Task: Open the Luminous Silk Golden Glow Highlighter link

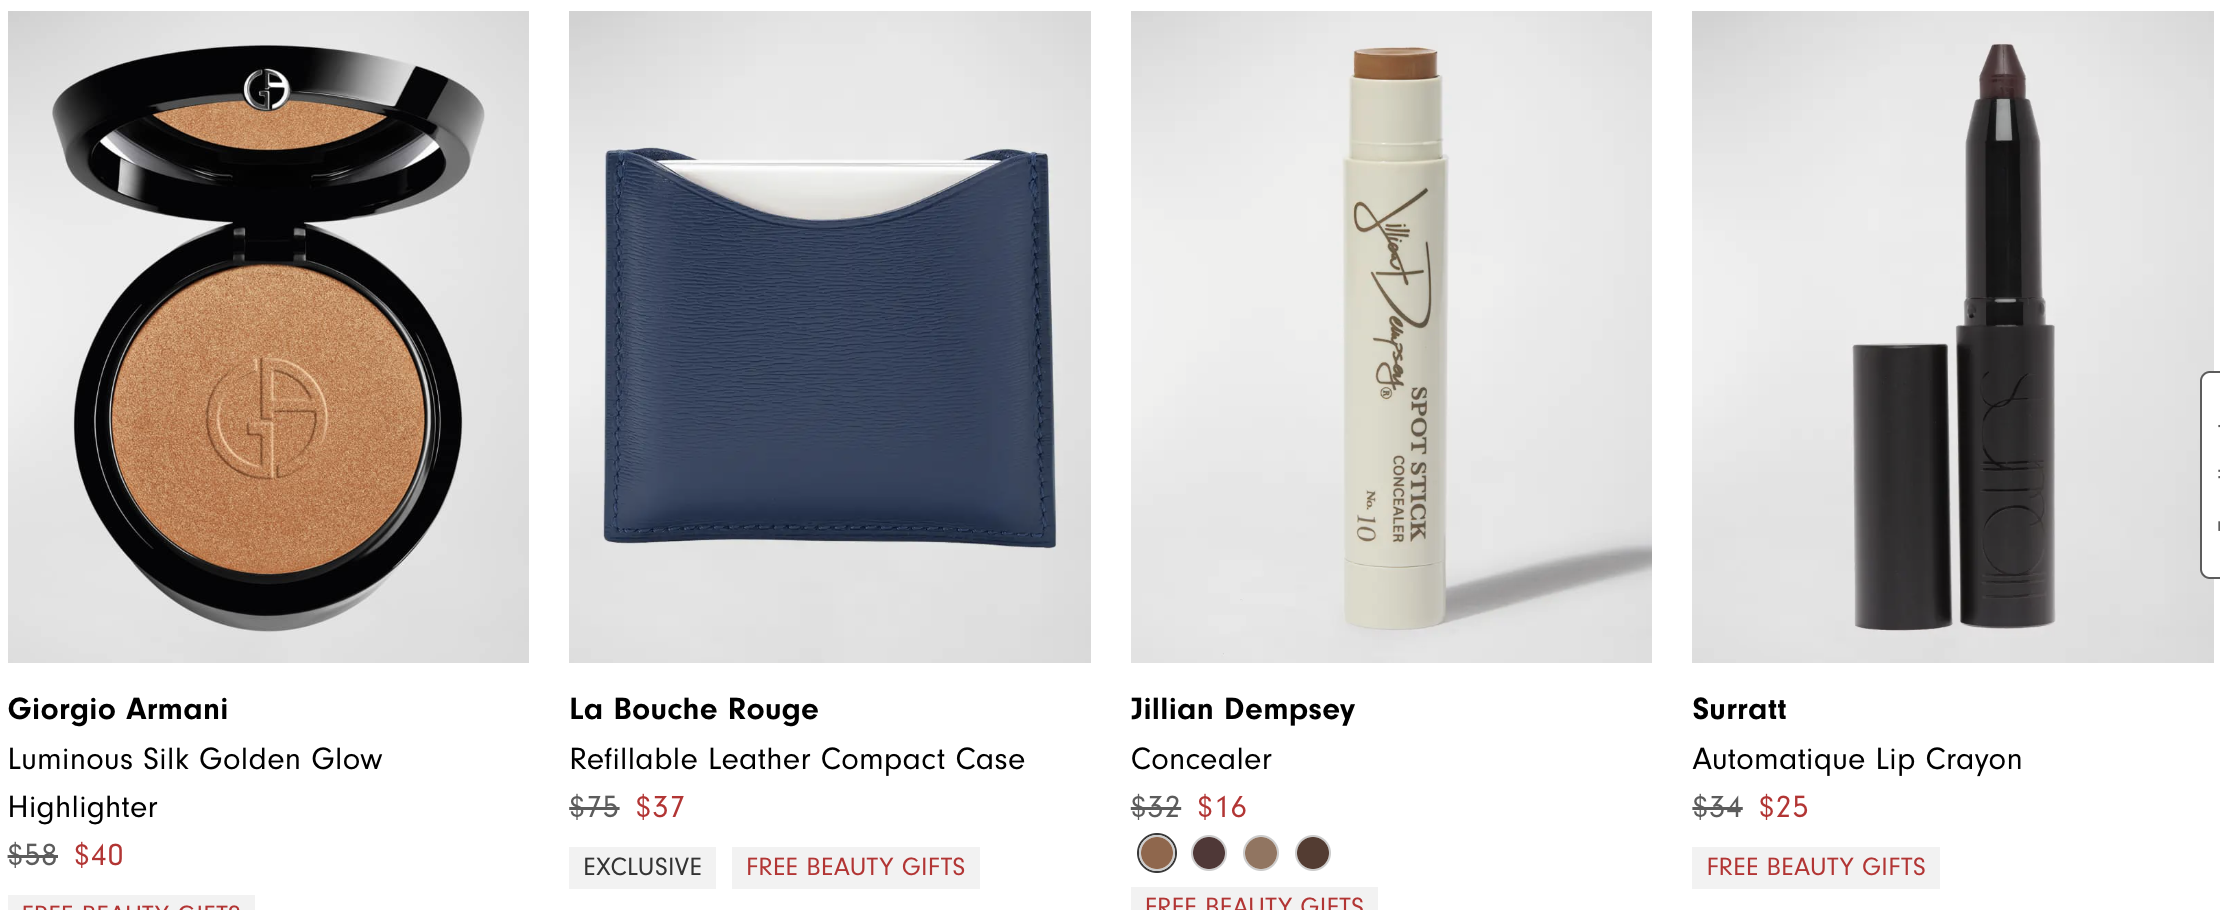Action: tap(195, 783)
